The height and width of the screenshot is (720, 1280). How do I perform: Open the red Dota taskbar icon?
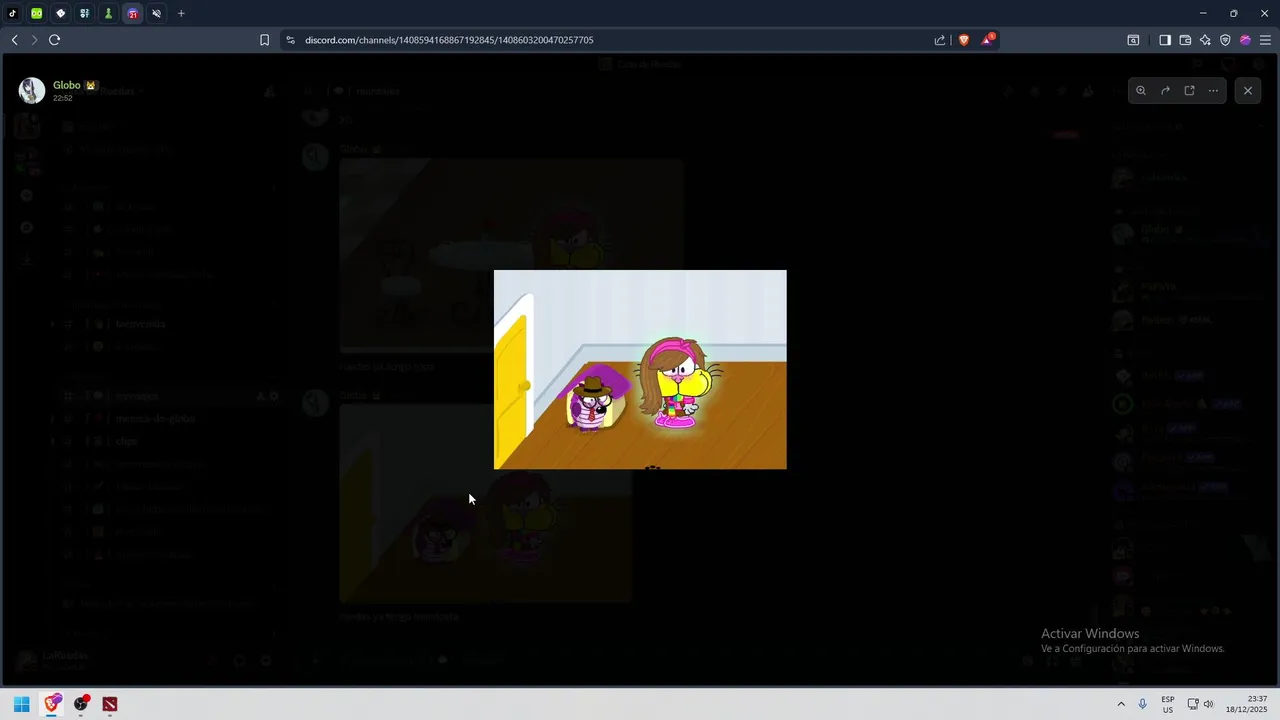coord(110,704)
